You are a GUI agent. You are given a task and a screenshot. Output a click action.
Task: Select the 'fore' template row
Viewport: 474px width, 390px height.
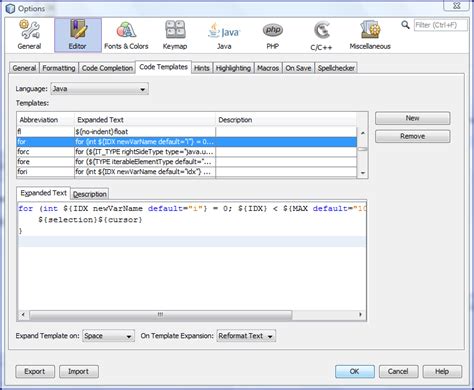(187, 162)
